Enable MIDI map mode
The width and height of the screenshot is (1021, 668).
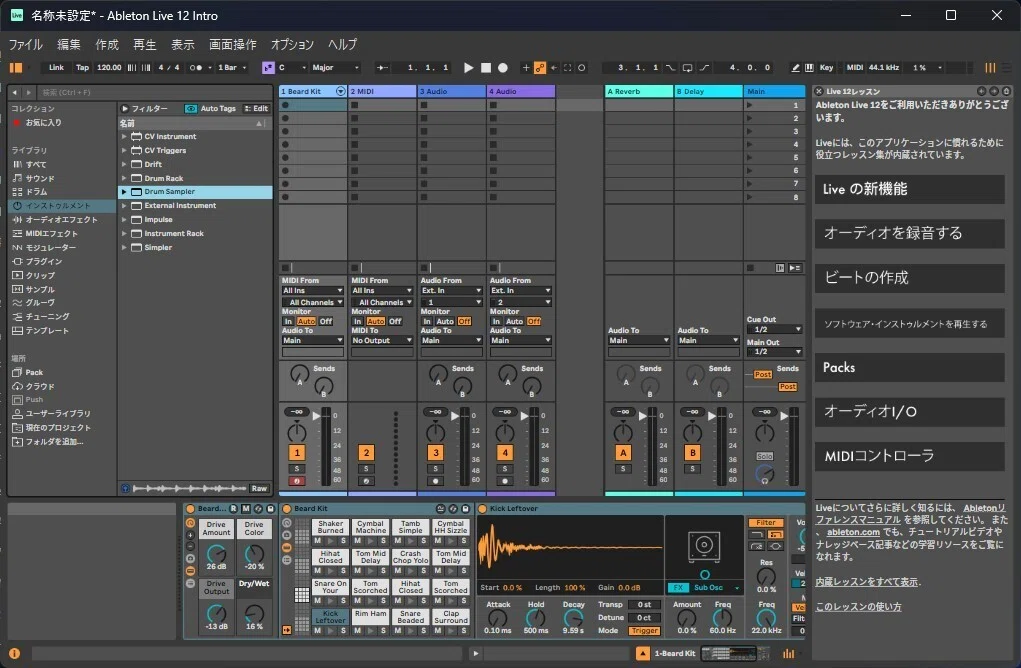point(854,68)
